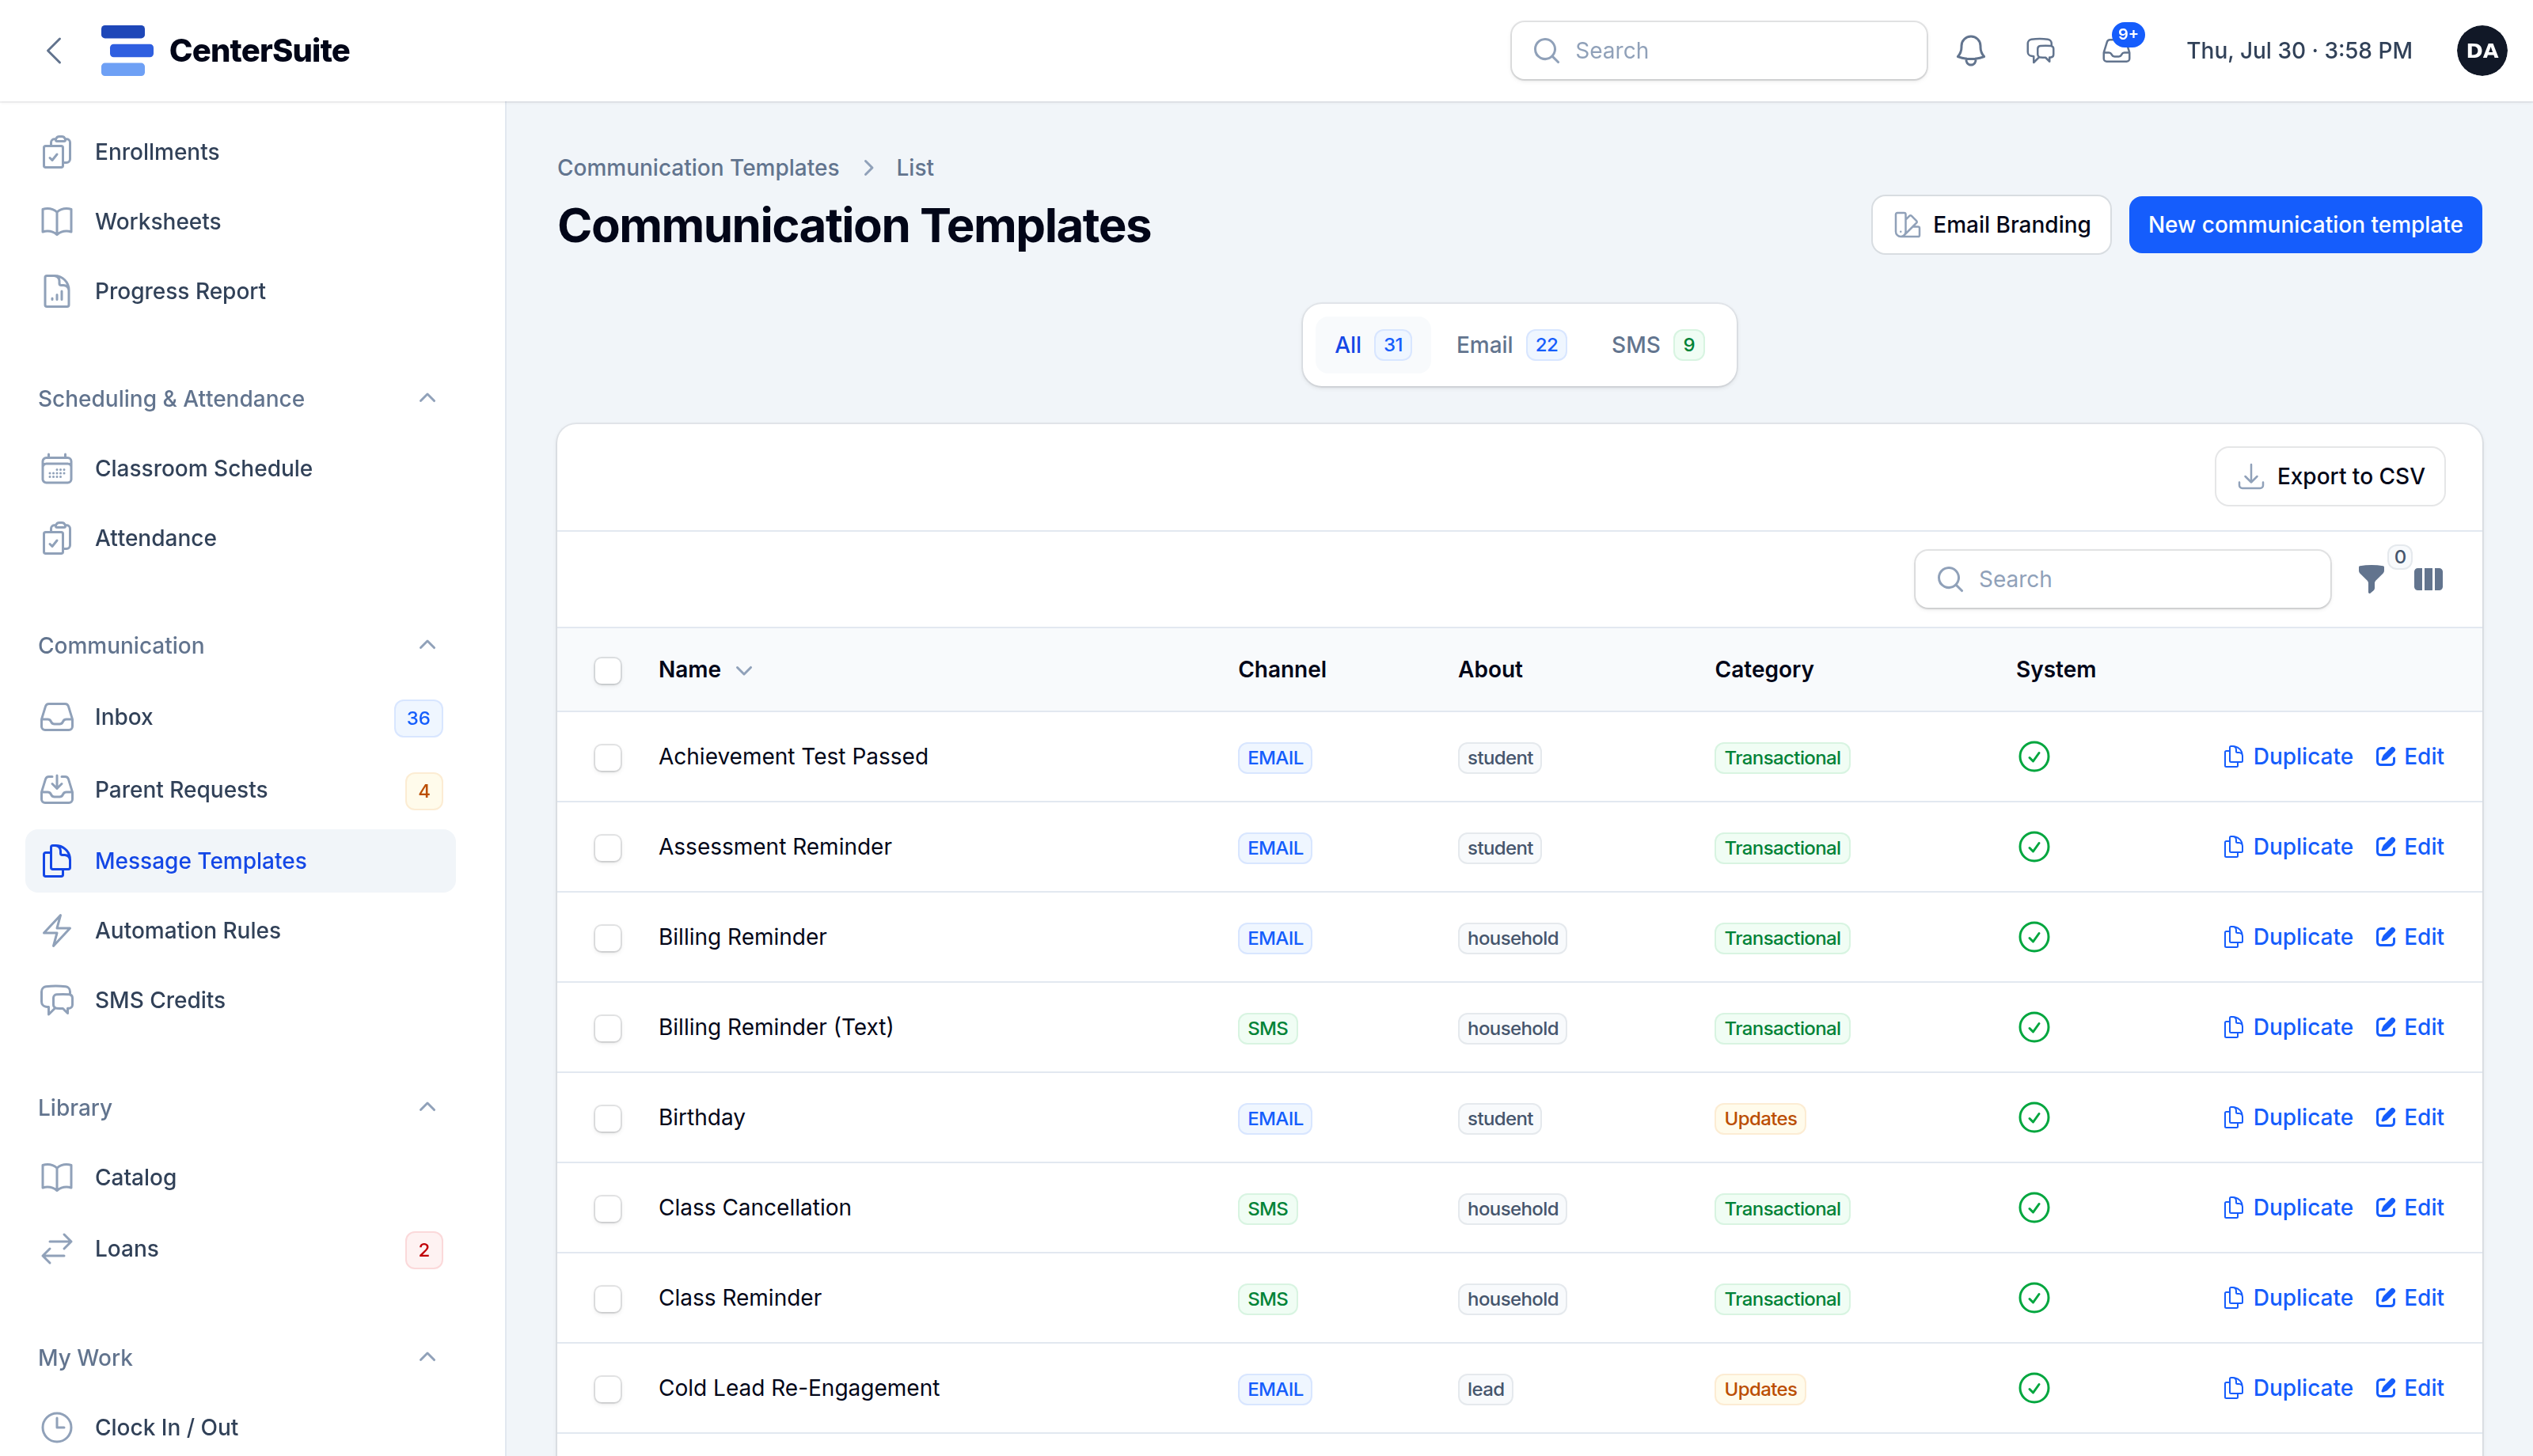The image size is (2533, 1456).
Task: Open Parent Requests in sidebar
Action: click(x=240, y=790)
